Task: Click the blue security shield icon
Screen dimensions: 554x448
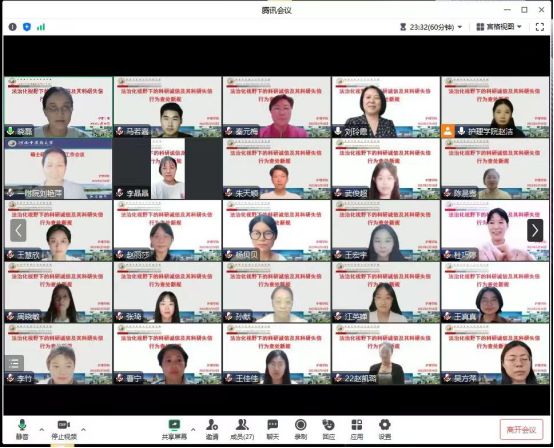Action: 27,27
